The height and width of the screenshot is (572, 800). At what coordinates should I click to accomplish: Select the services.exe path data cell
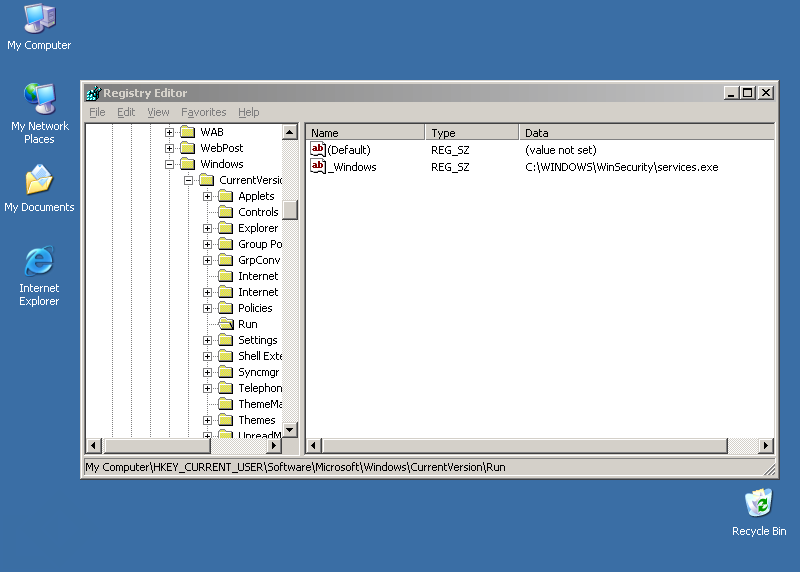coord(621,167)
